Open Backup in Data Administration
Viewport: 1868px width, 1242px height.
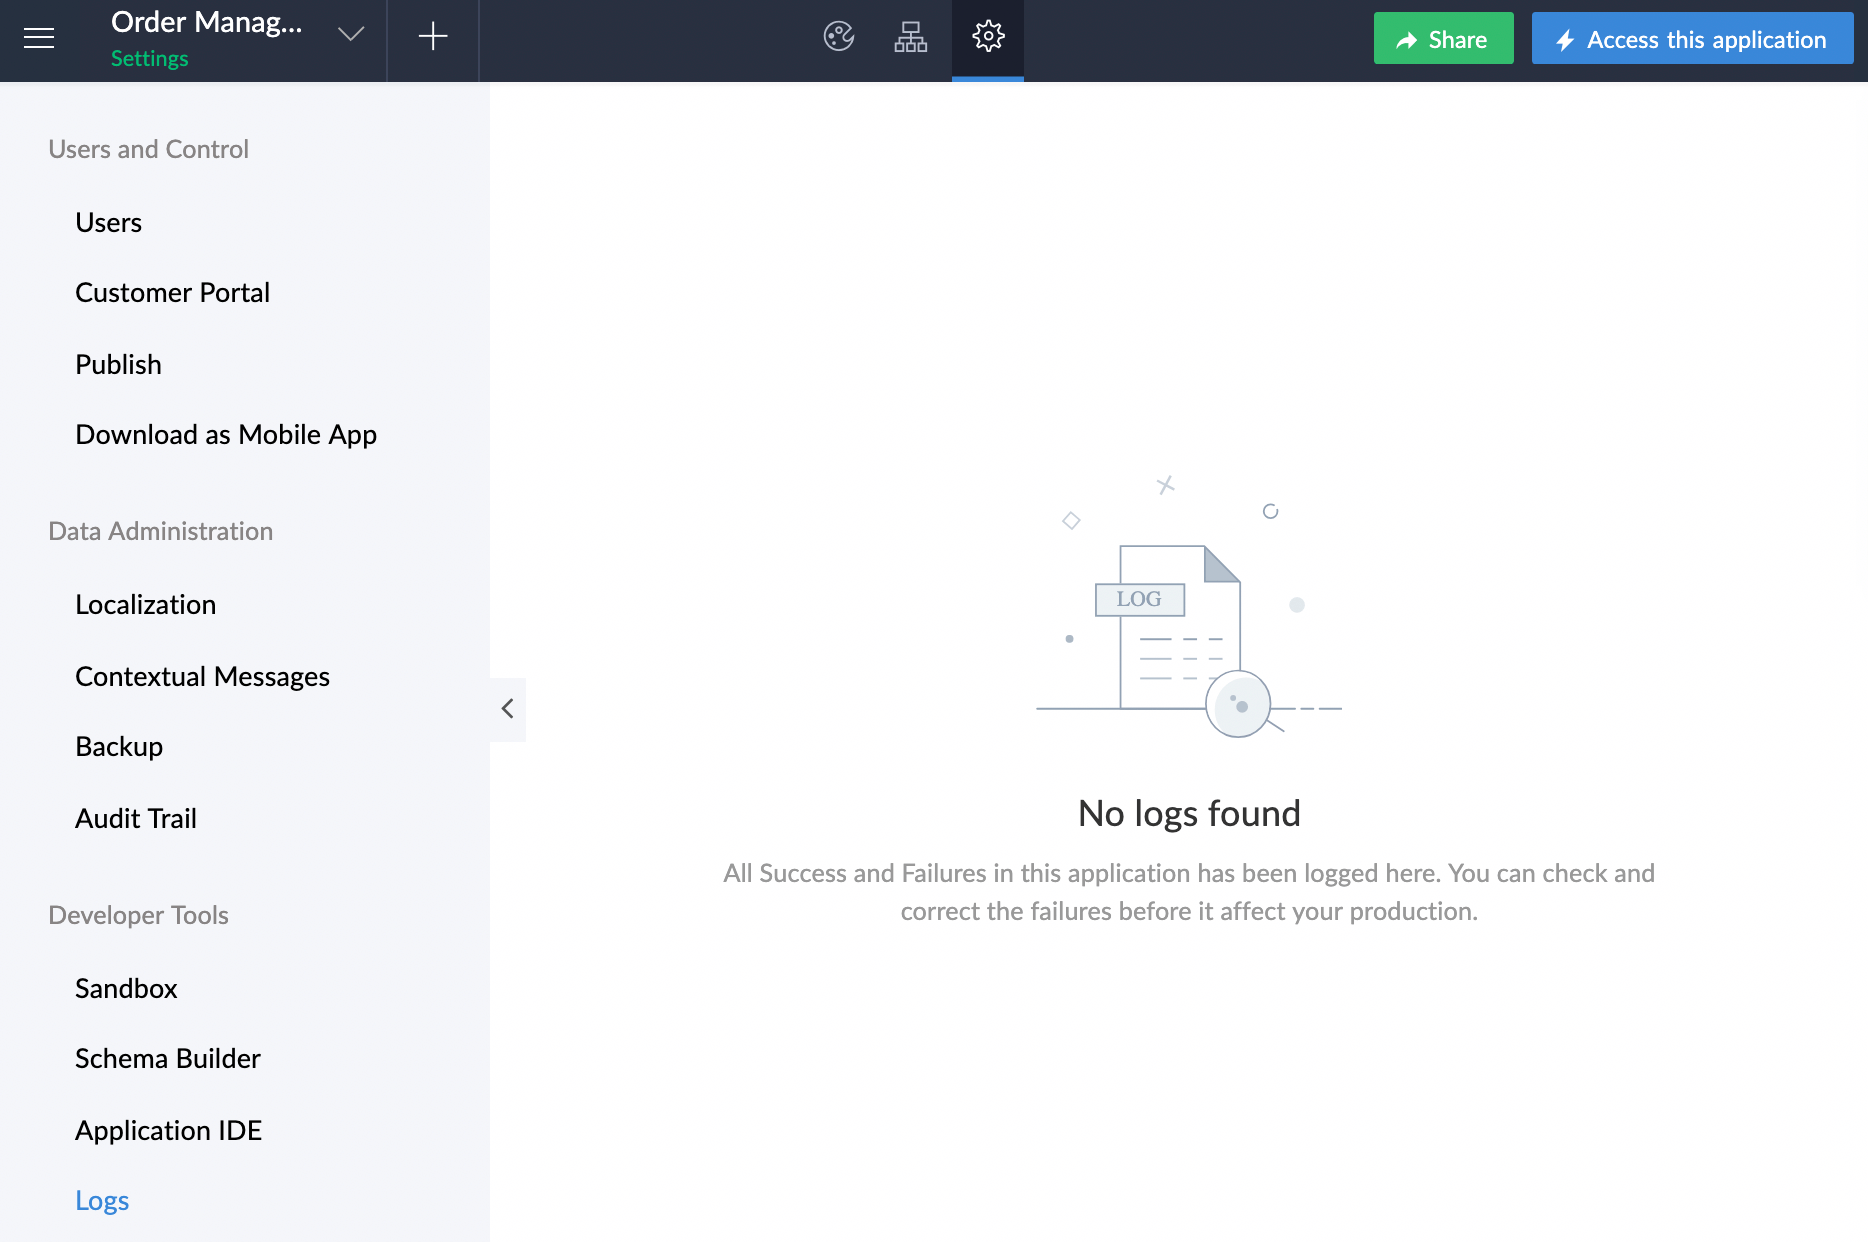[x=119, y=747]
